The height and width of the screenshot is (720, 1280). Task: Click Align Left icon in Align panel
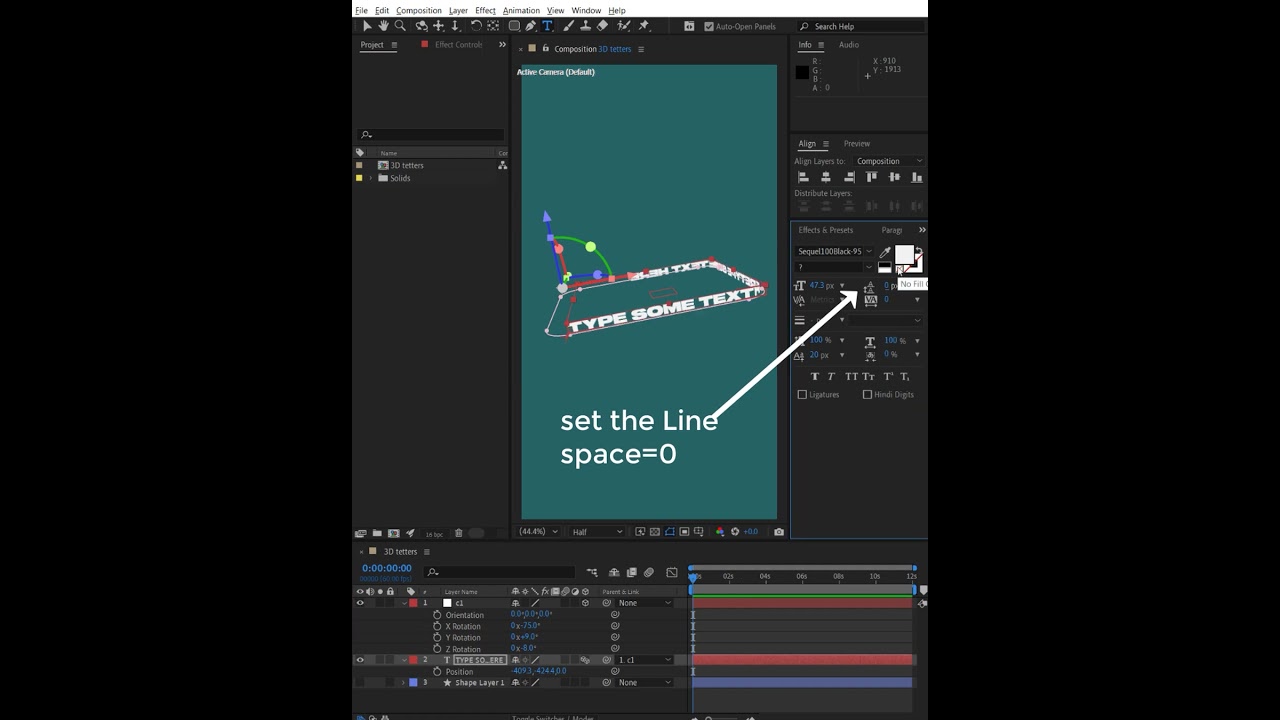tap(803, 177)
